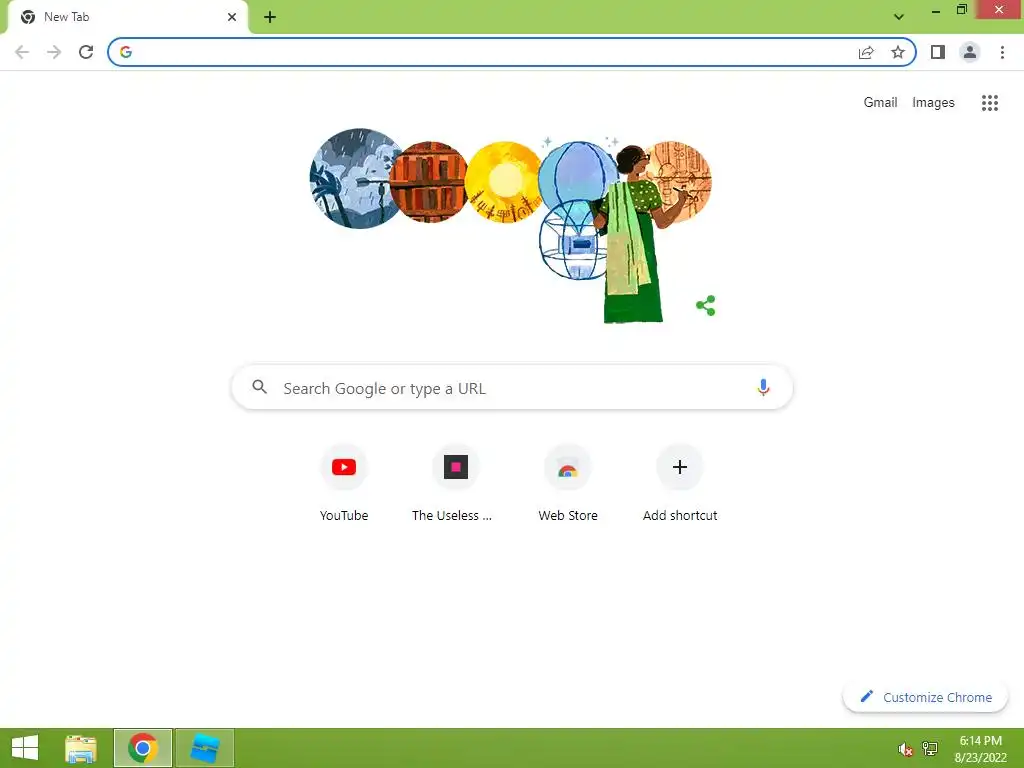This screenshot has width=1024, height=768.
Task: Click the Google Doodle illustration
Action: pos(511,225)
